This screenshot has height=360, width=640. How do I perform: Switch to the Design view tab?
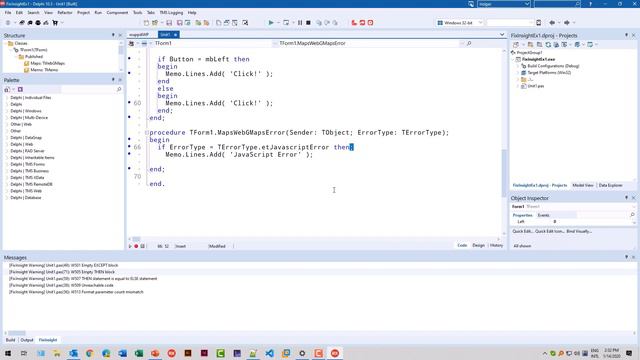(x=478, y=245)
